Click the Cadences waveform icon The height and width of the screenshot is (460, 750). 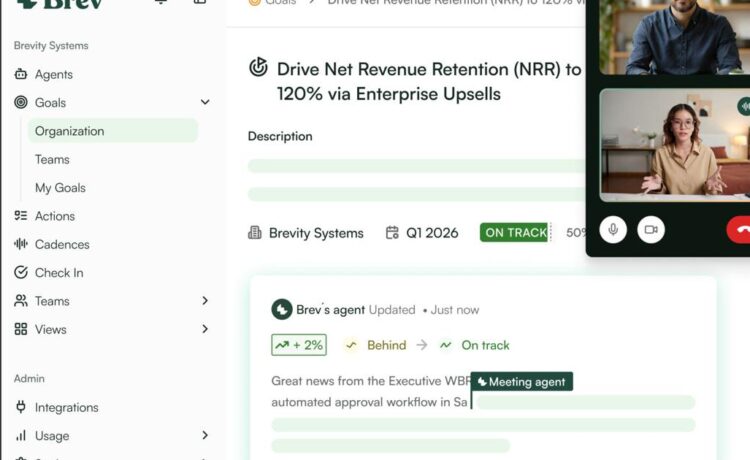tap(21, 244)
